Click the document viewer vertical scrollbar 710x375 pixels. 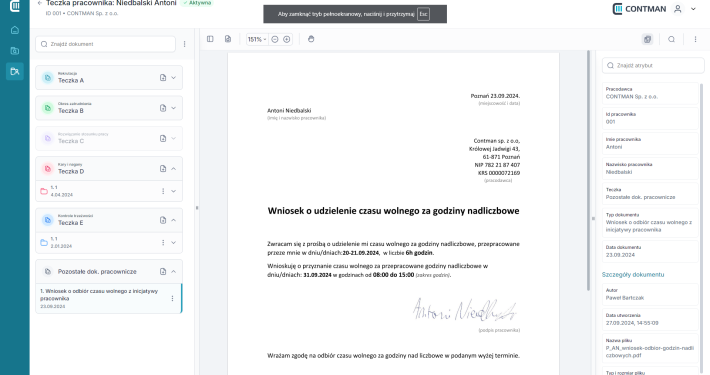pos(589,171)
